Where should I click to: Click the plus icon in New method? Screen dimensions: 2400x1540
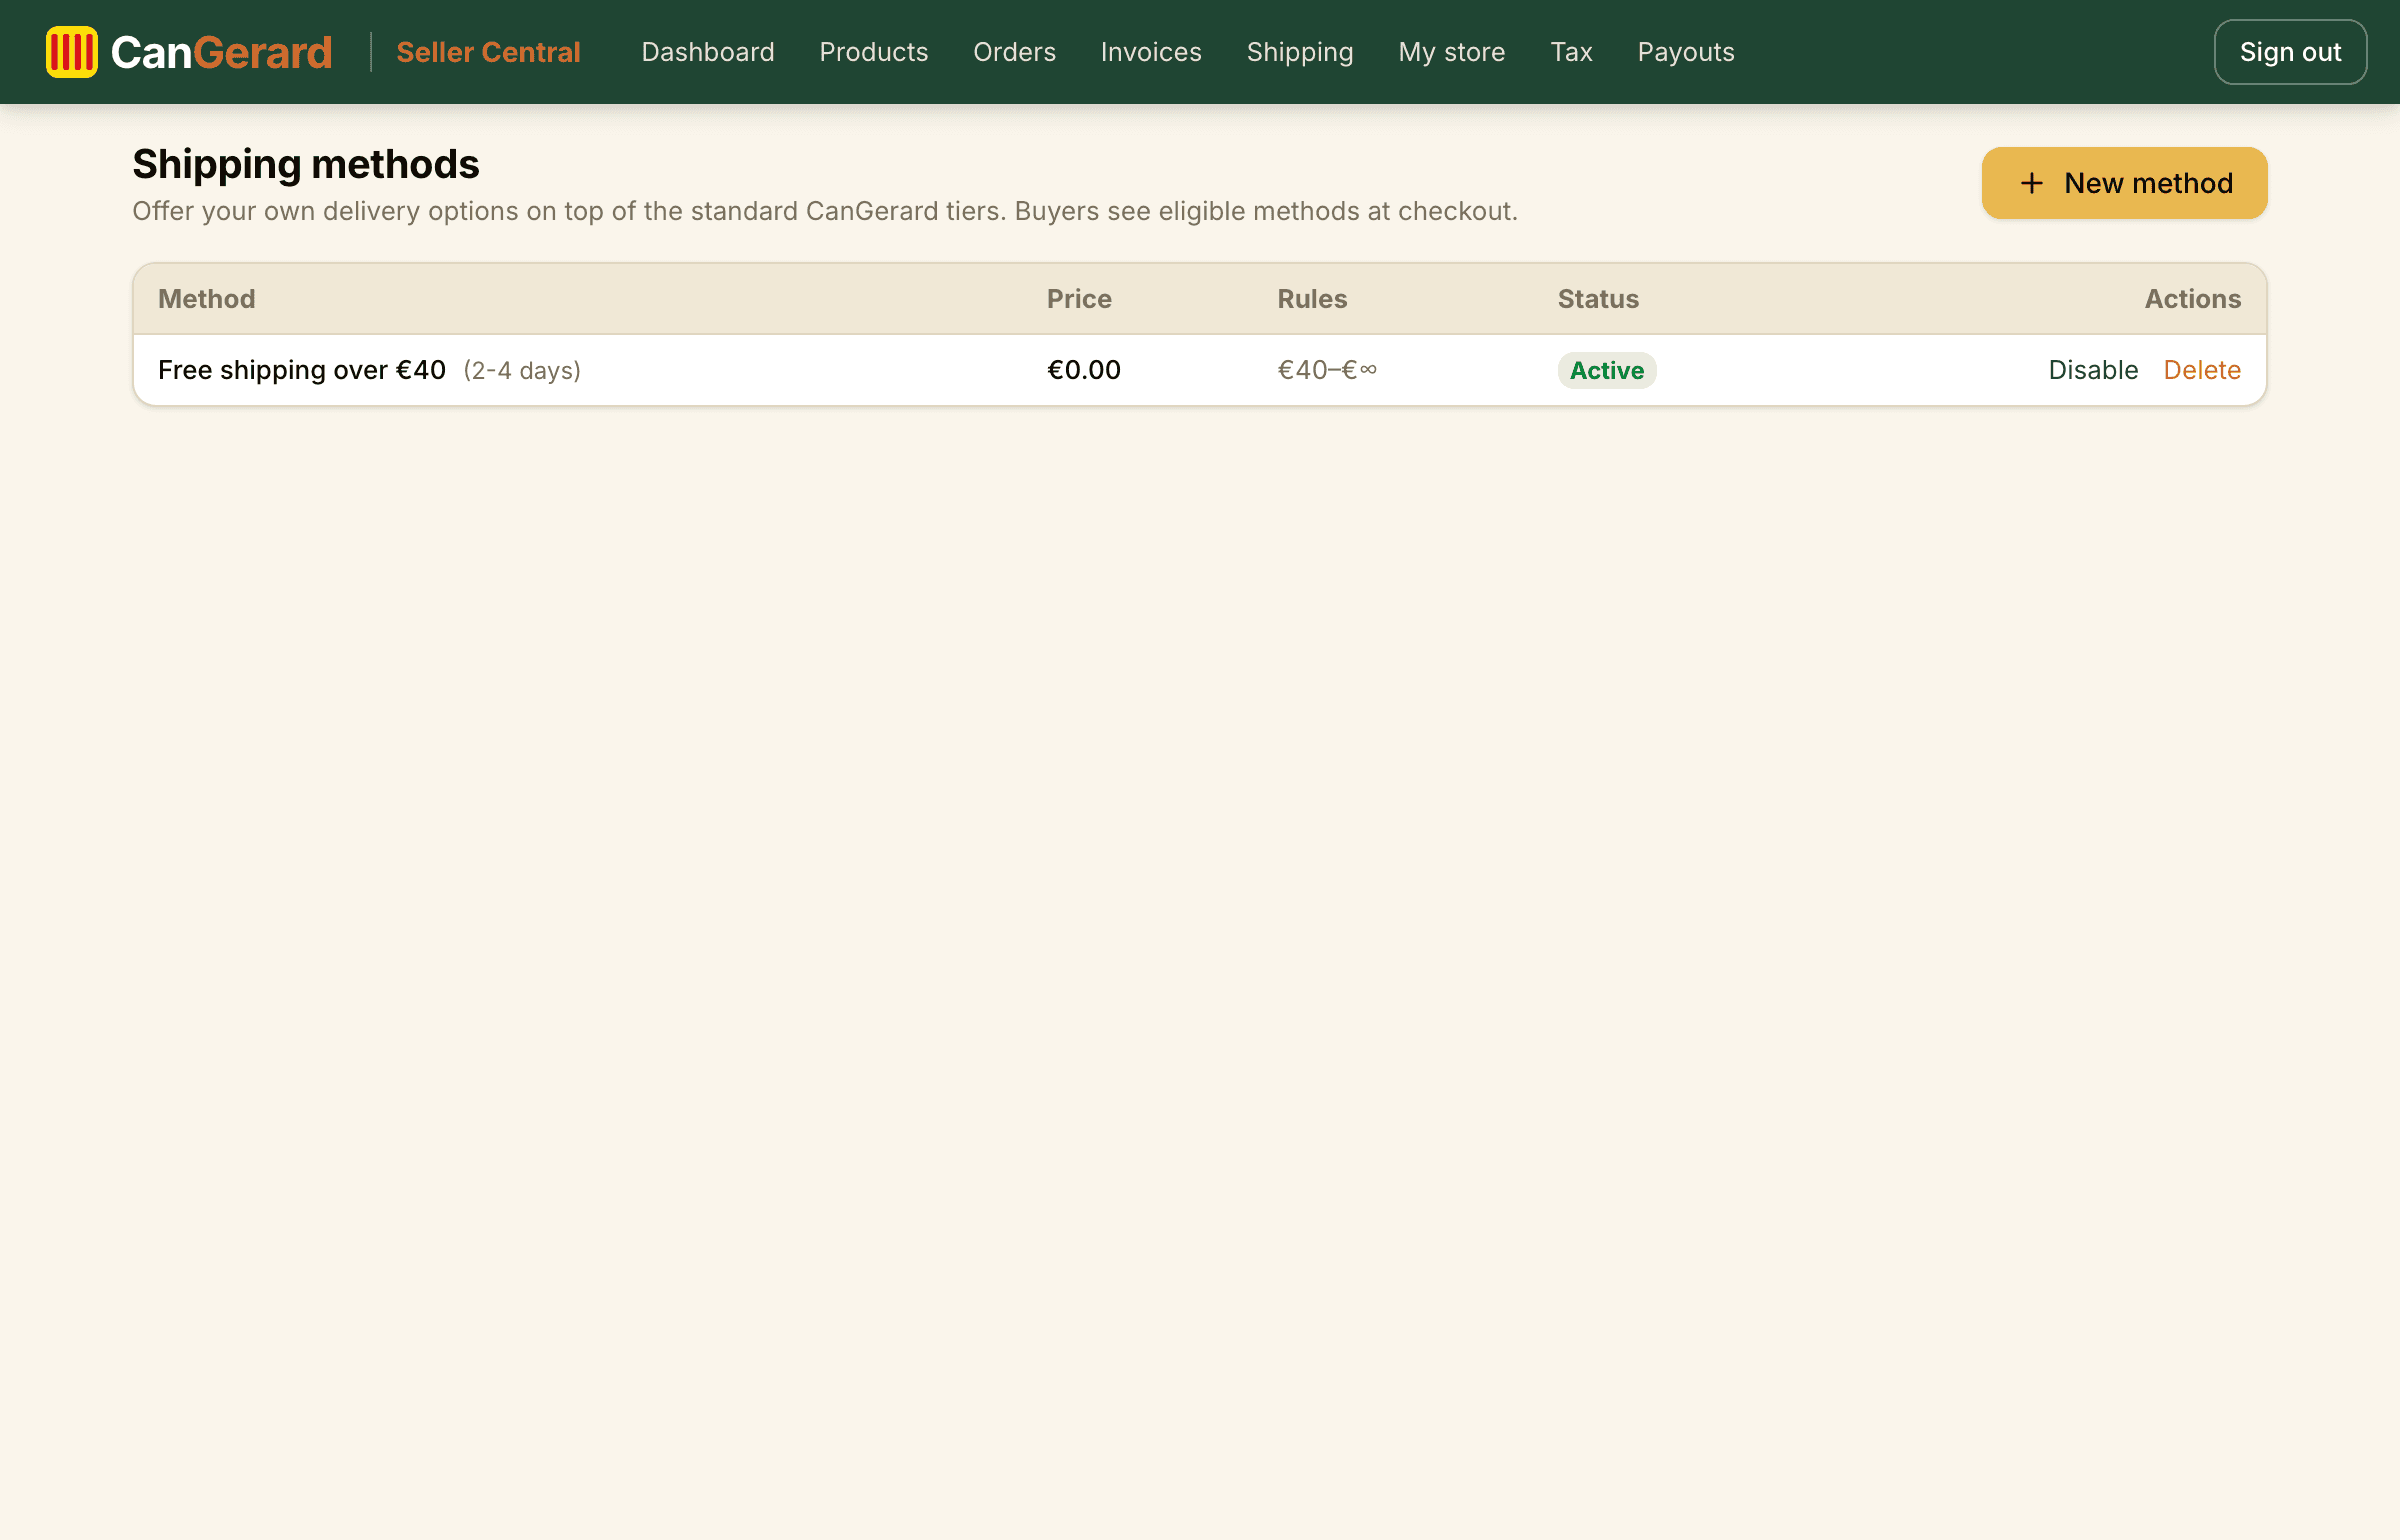tap(2031, 183)
